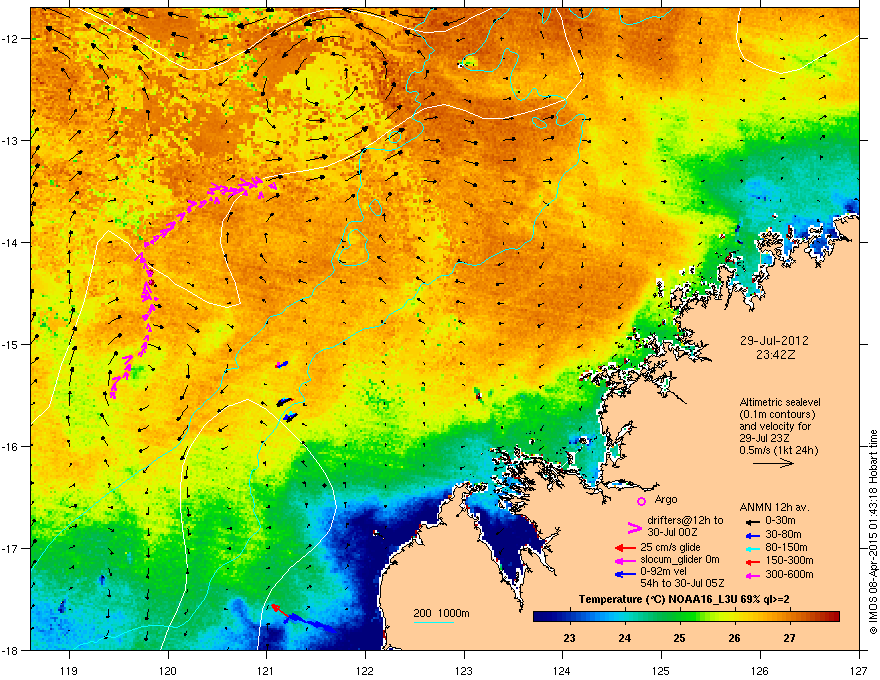Click the 120 longitude axis label
This screenshot has width=880, height=680.
coord(168,670)
